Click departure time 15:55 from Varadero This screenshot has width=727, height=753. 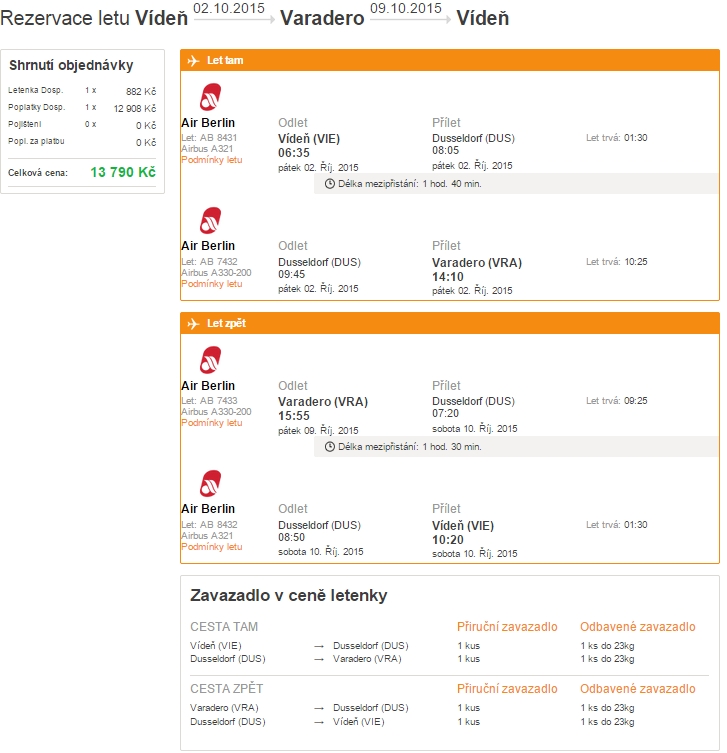294,416
